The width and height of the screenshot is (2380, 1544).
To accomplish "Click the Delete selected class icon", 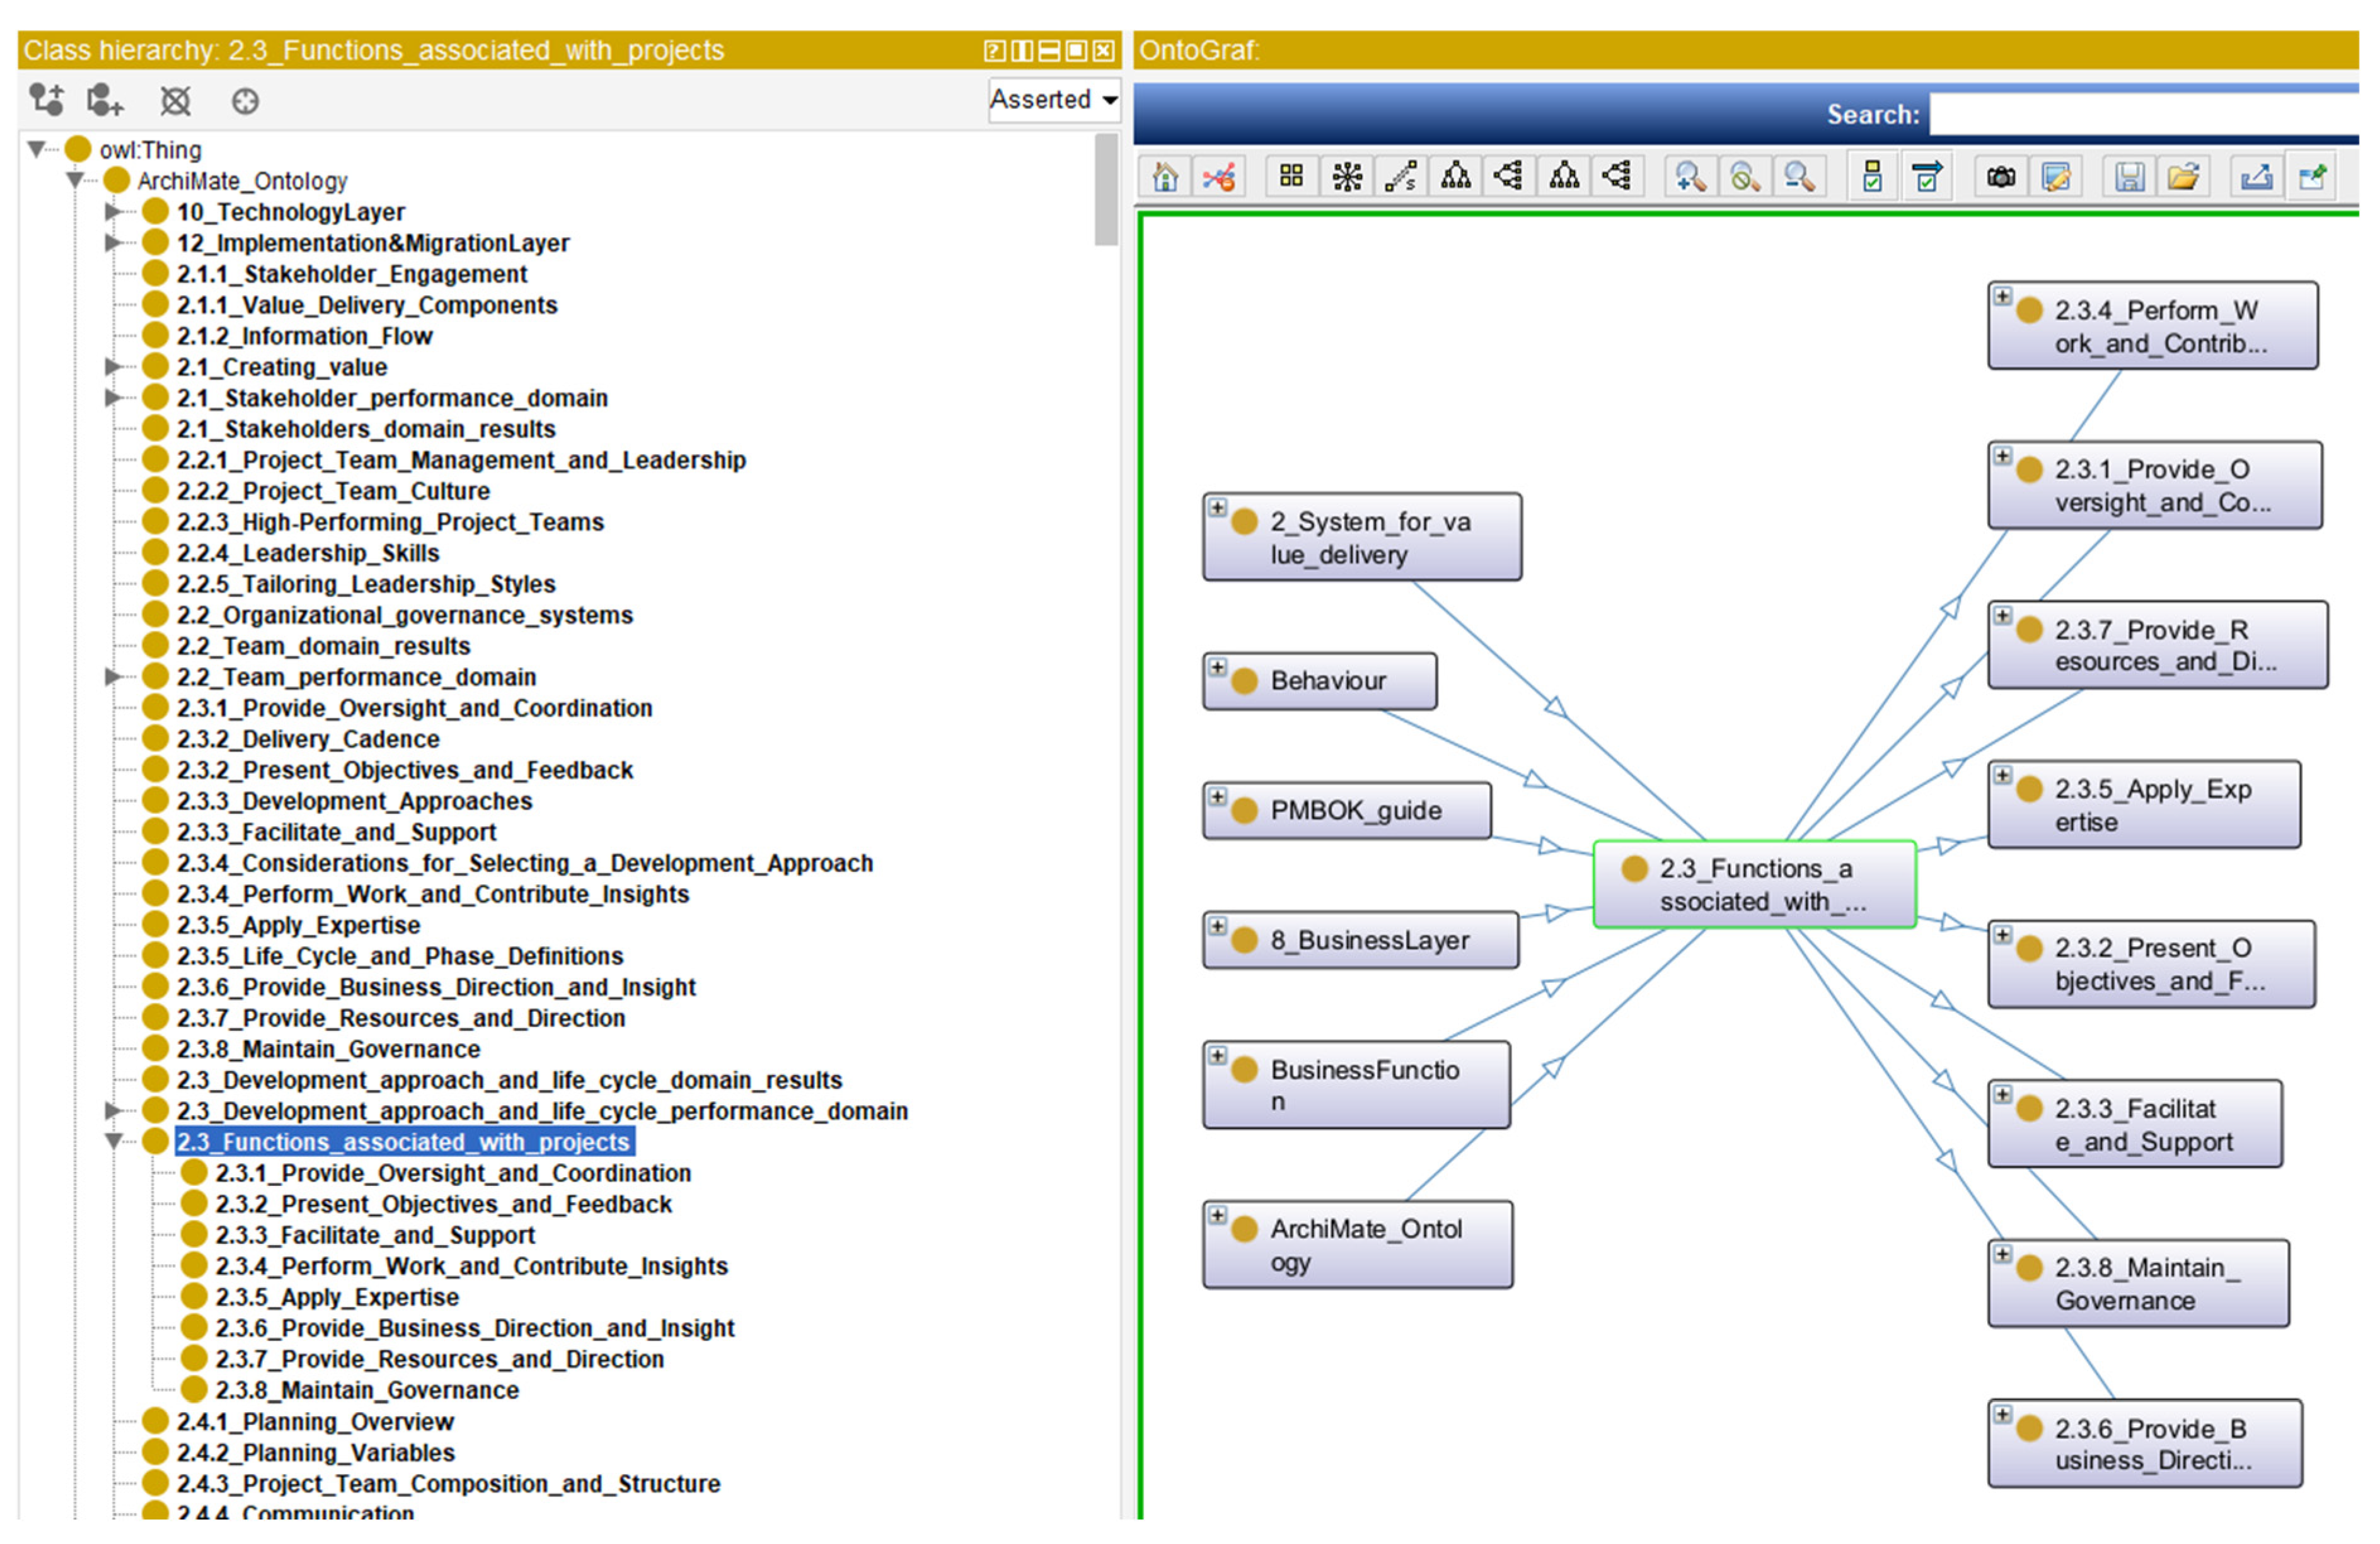I will pyautogui.click(x=175, y=101).
